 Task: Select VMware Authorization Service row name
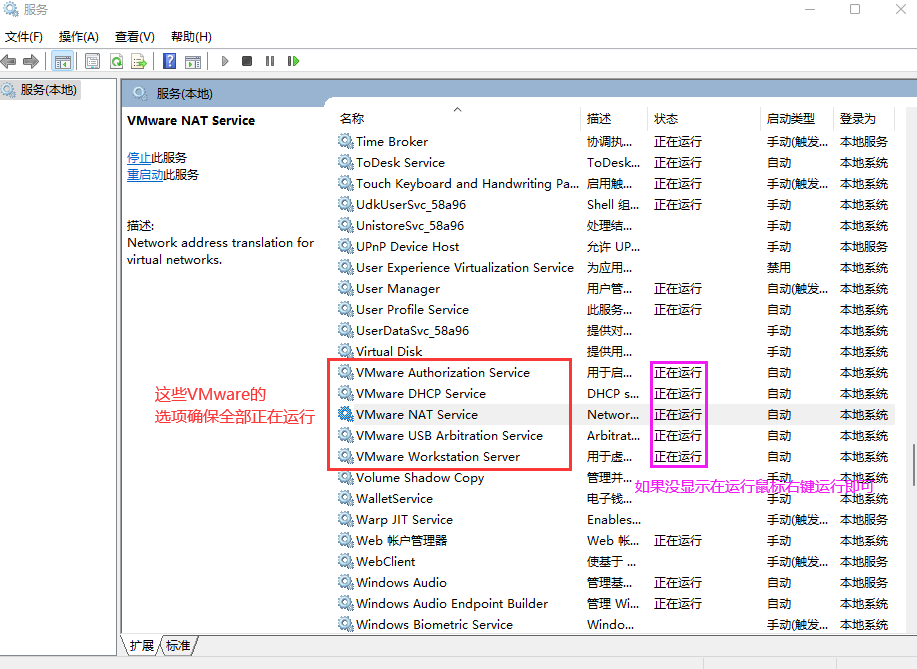443,373
